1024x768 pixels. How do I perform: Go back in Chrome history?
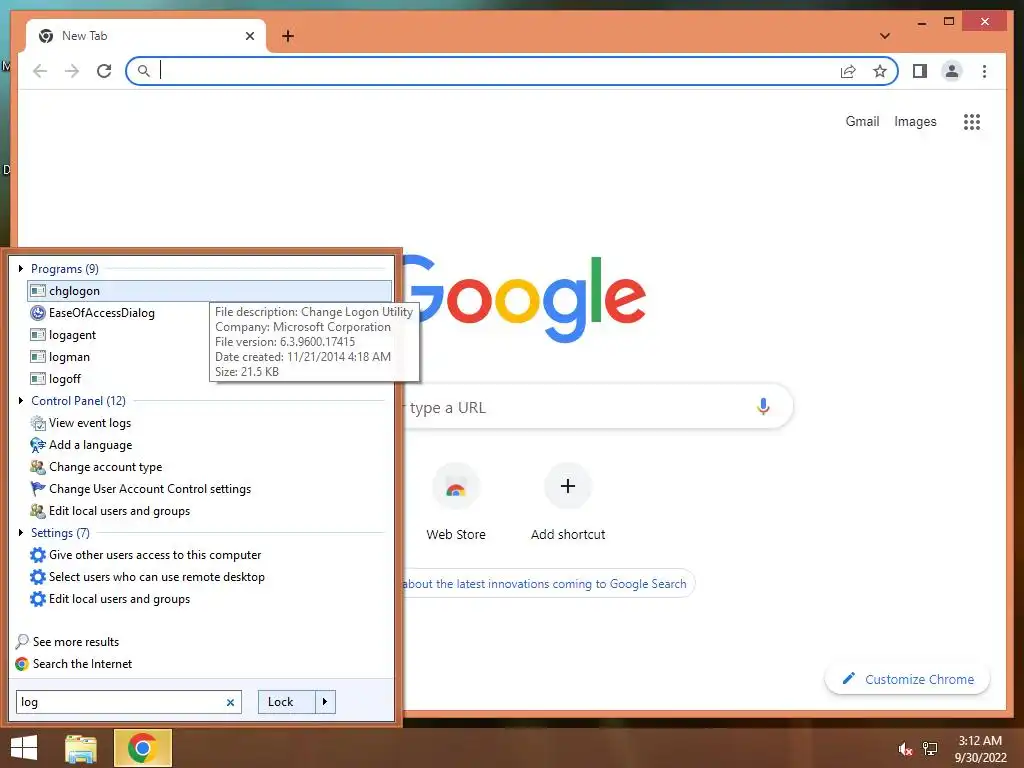click(x=40, y=71)
